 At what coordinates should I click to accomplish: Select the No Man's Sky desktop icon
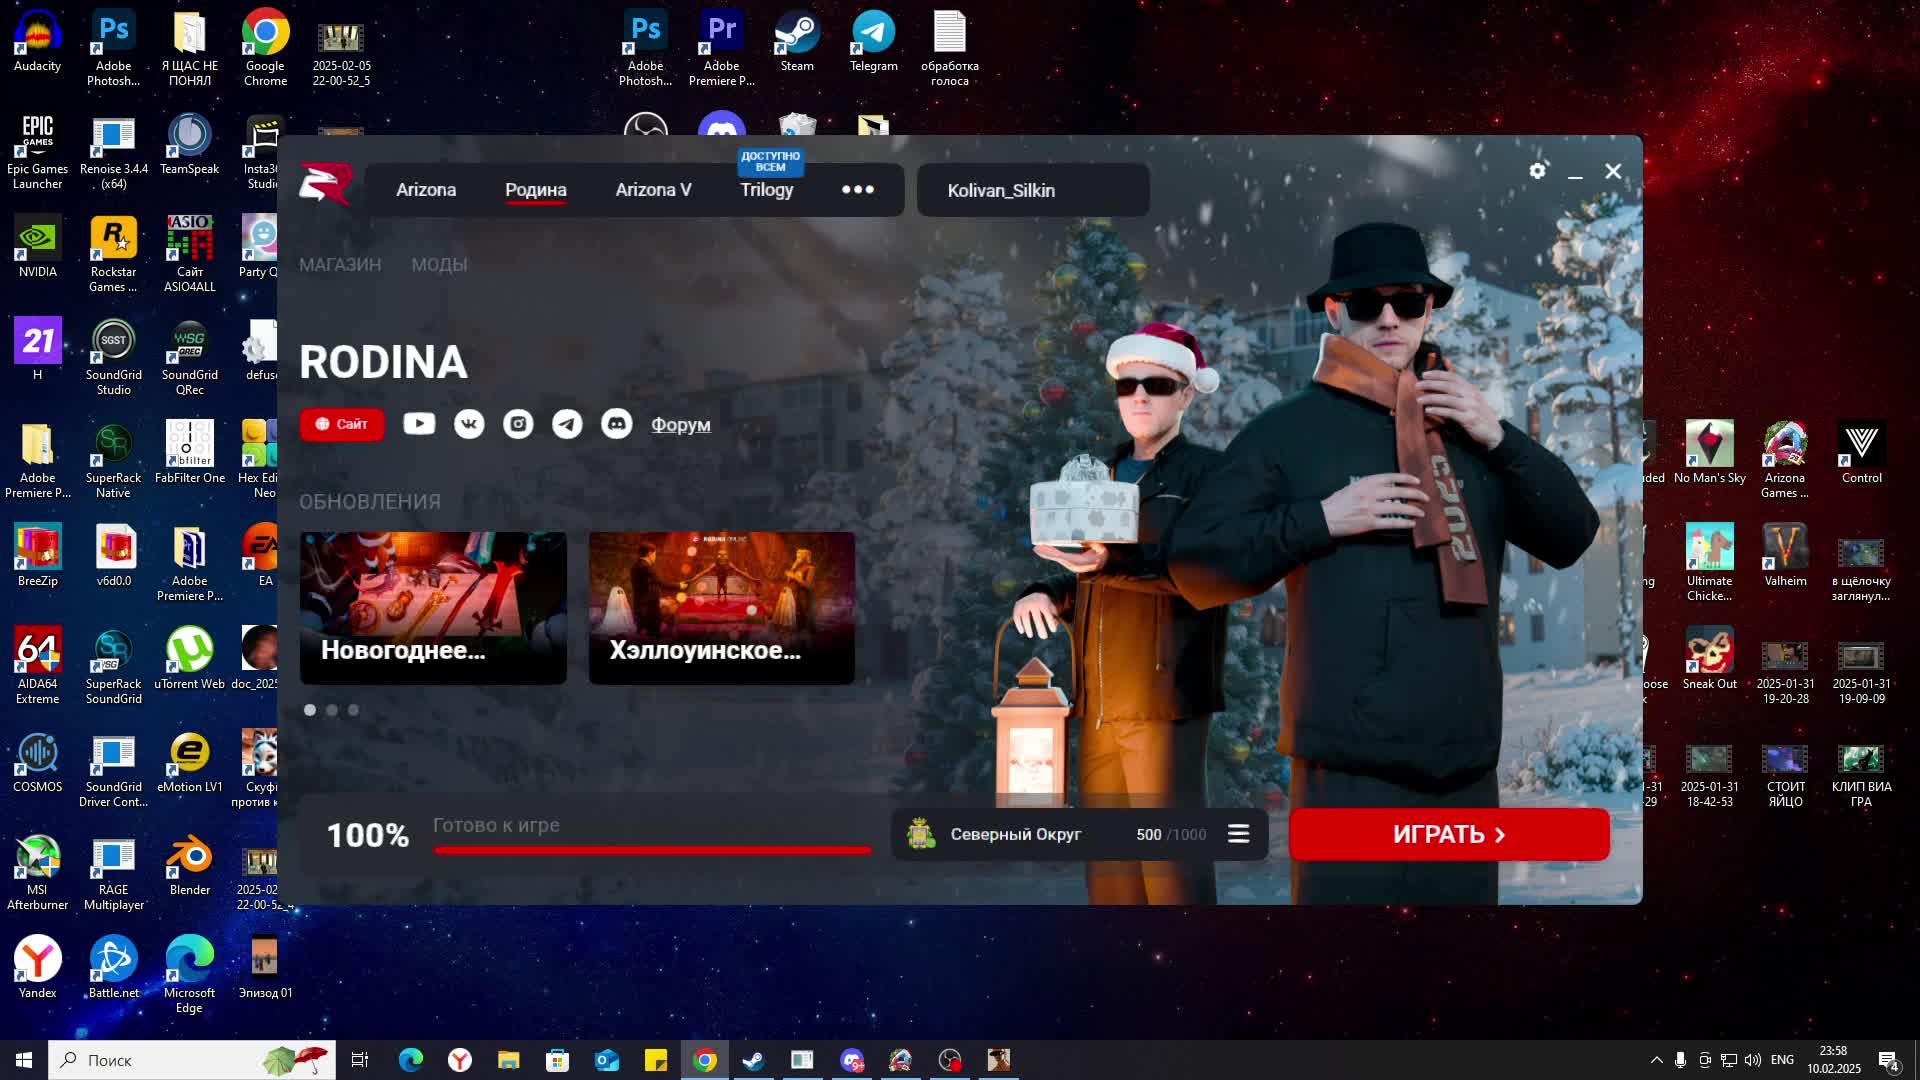coord(1709,453)
